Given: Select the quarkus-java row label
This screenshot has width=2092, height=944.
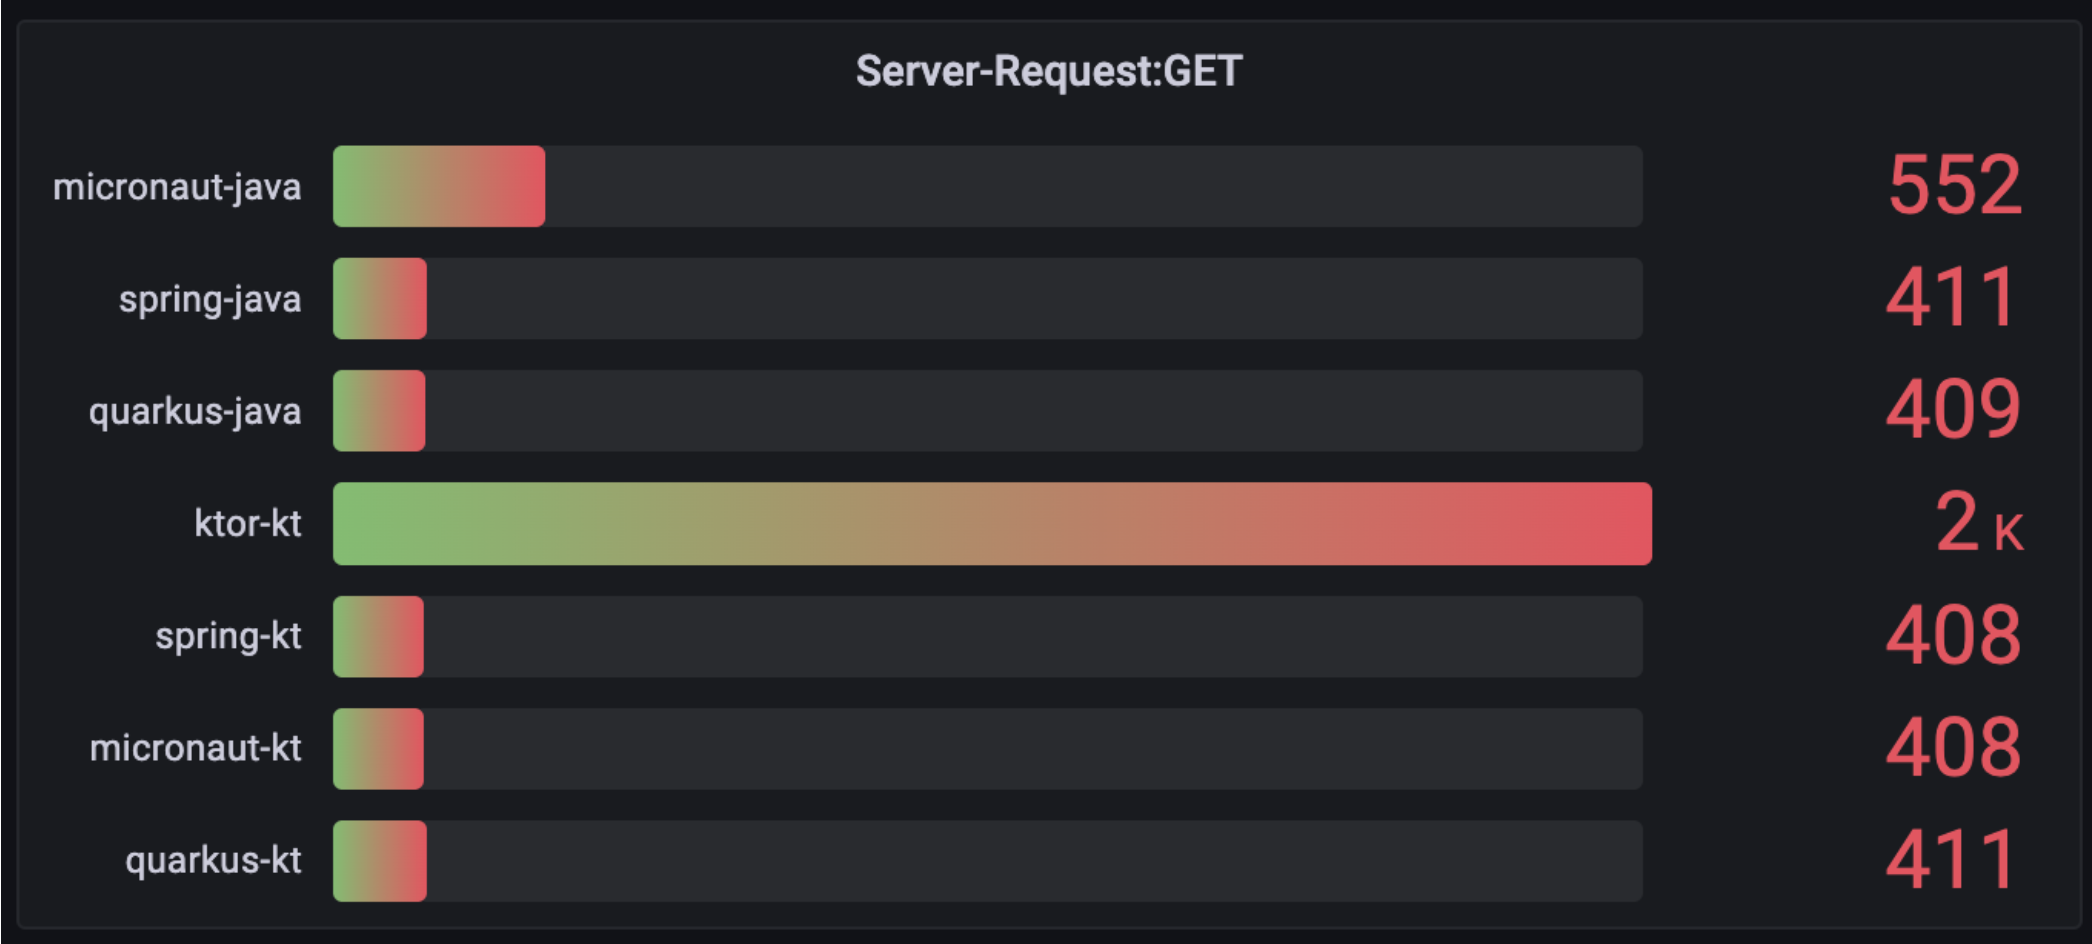Looking at the screenshot, I should click(195, 412).
